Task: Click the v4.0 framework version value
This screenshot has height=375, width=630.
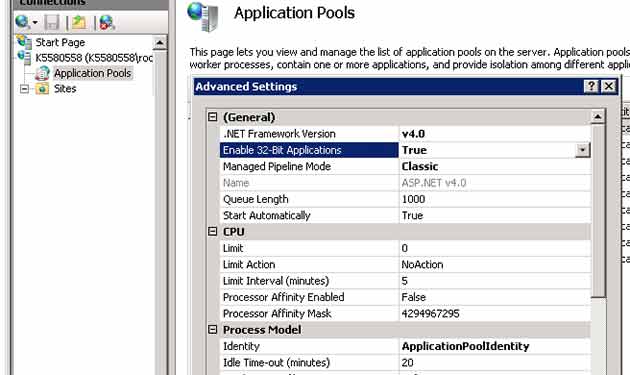Action: point(414,134)
